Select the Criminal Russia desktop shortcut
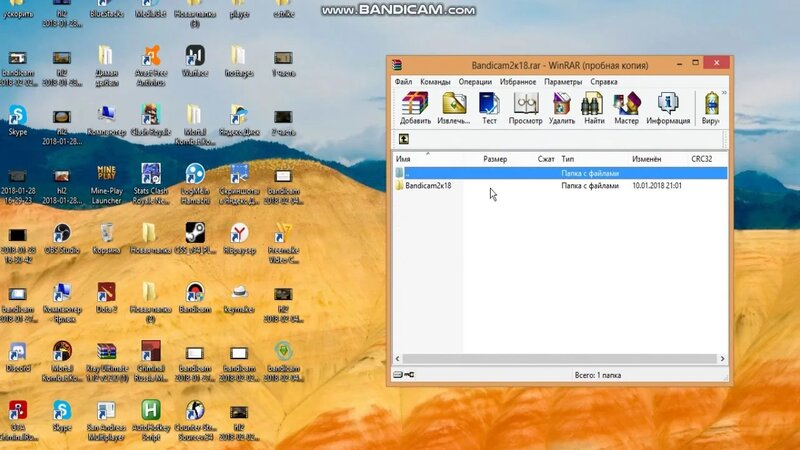The width and height of the screenshot is (800, 450). [151, 361]
